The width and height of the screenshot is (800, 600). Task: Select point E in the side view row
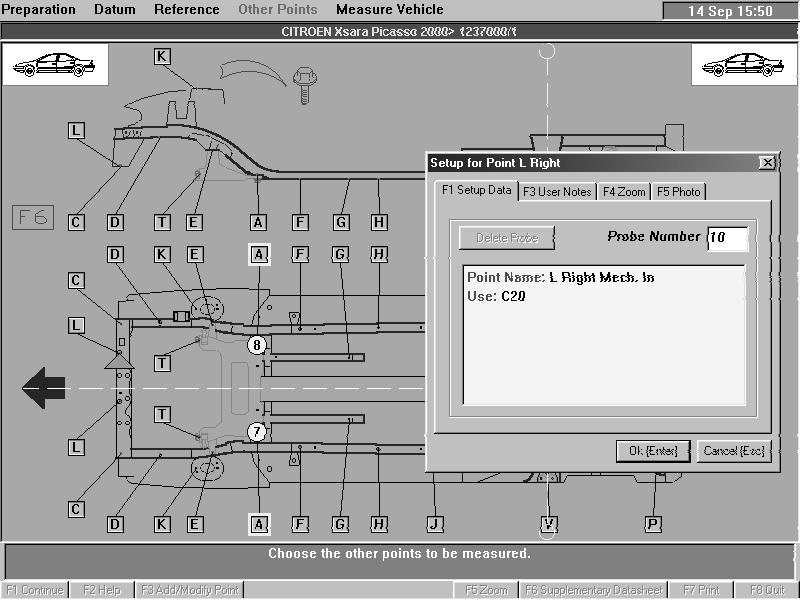coord(194,222)
